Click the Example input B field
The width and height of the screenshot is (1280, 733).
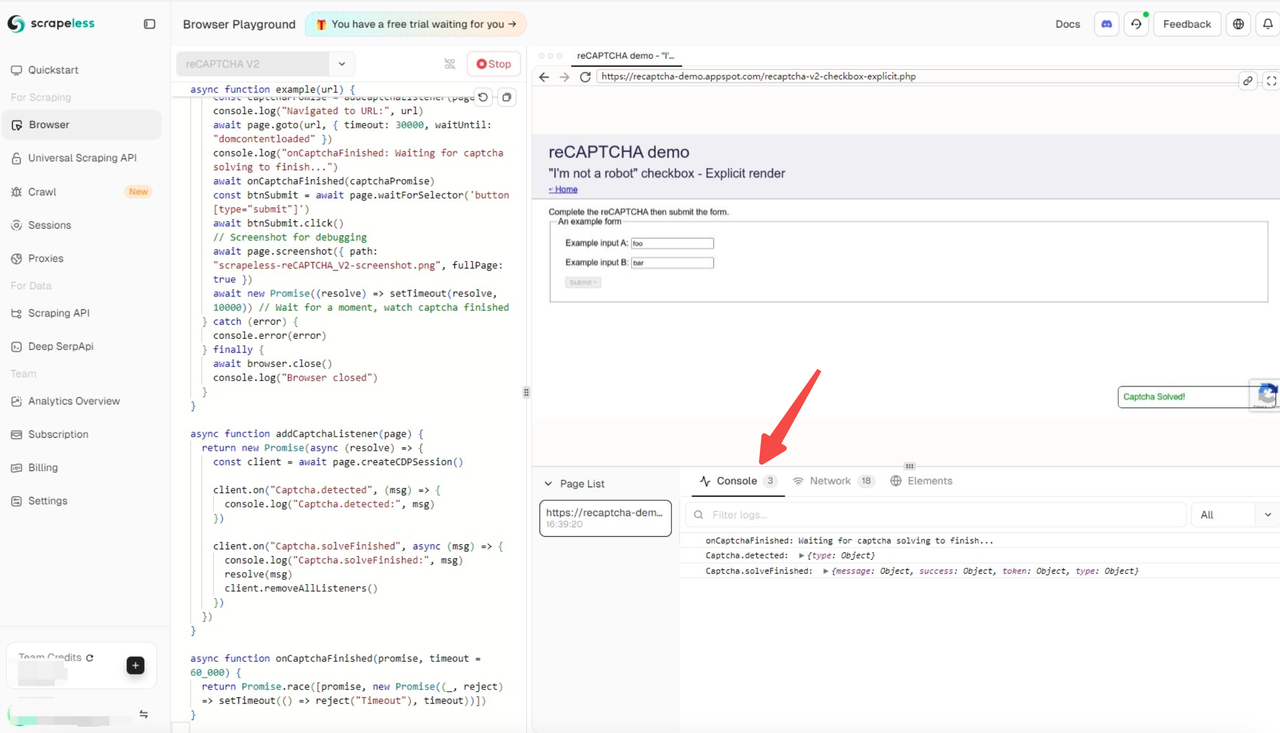tap(671, 263)
